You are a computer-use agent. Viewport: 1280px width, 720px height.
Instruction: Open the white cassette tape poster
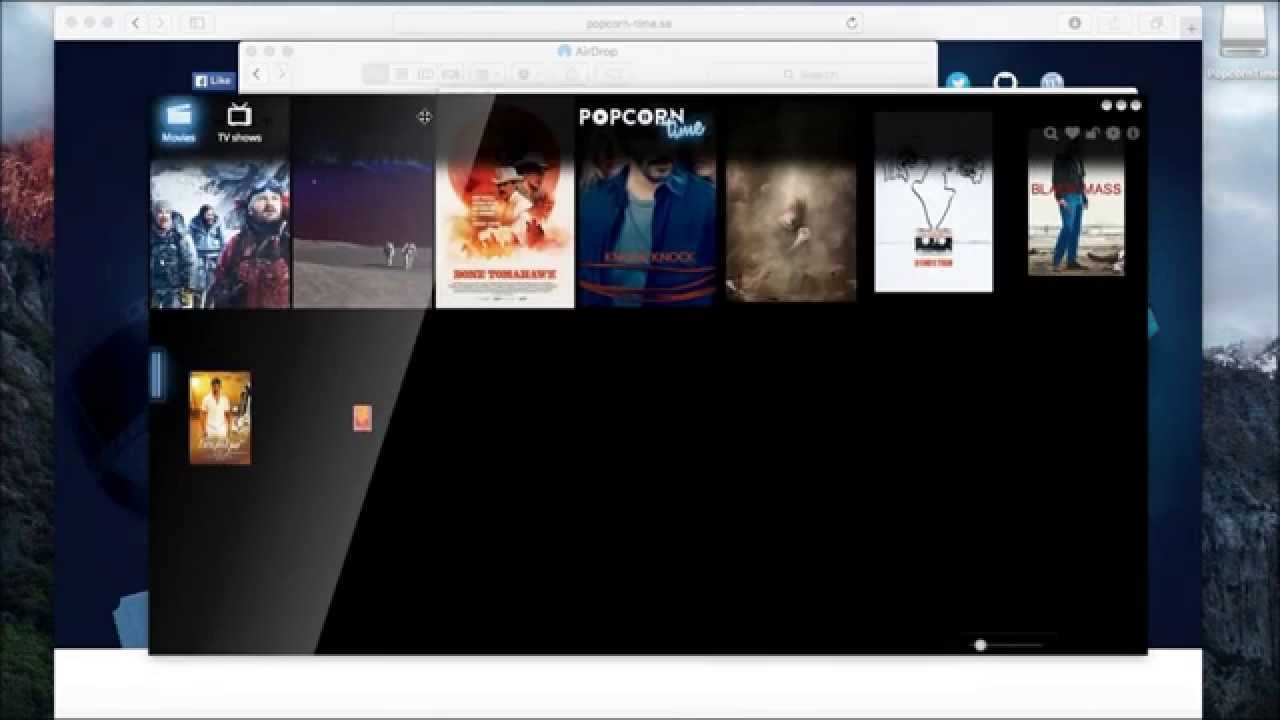click(934, 202)
